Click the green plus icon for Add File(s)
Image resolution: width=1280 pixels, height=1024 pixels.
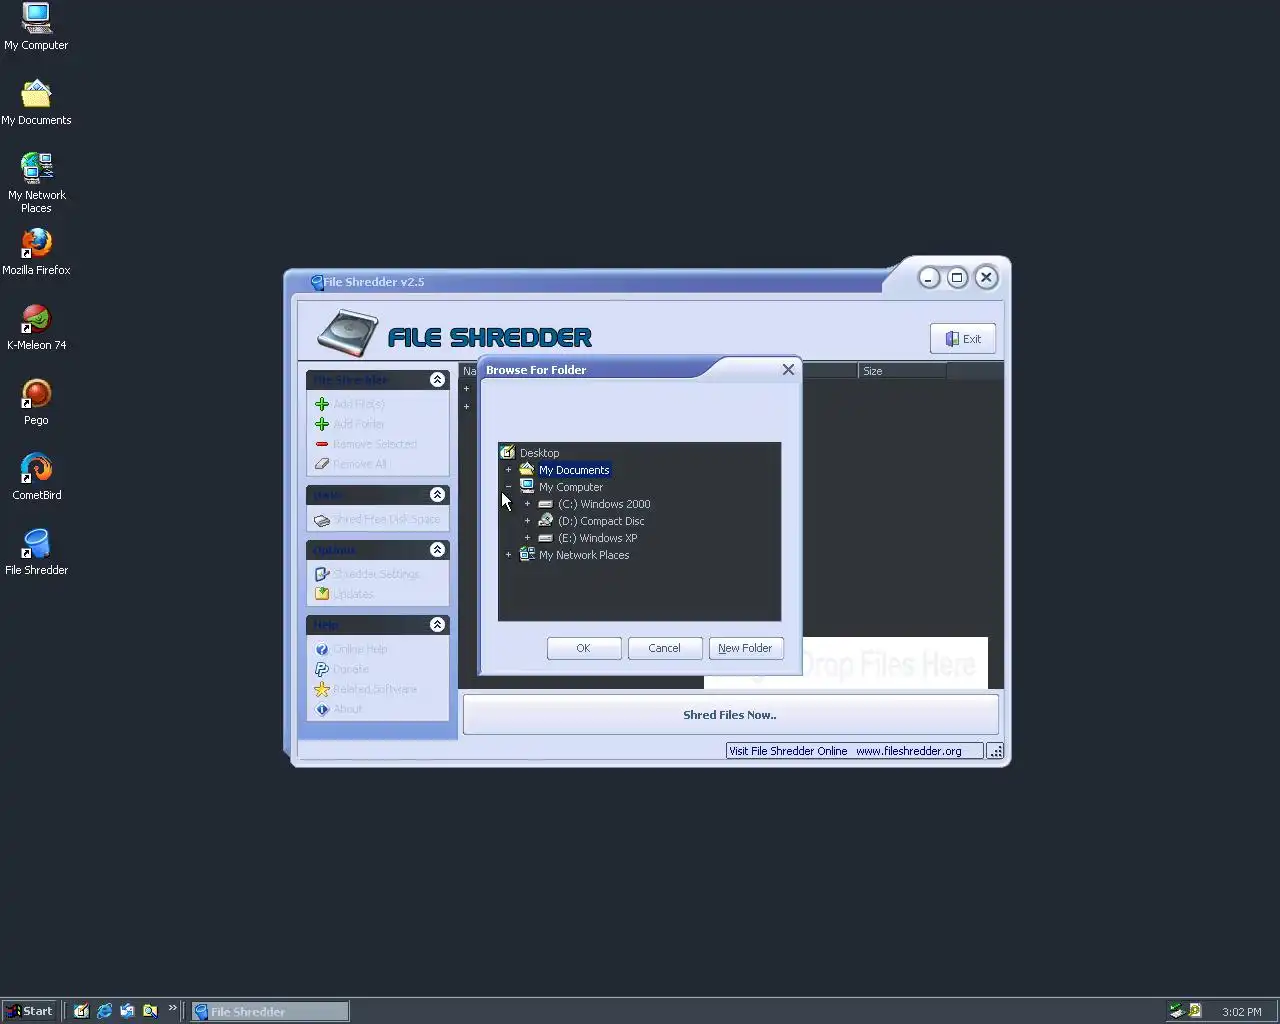click(322, 404)
